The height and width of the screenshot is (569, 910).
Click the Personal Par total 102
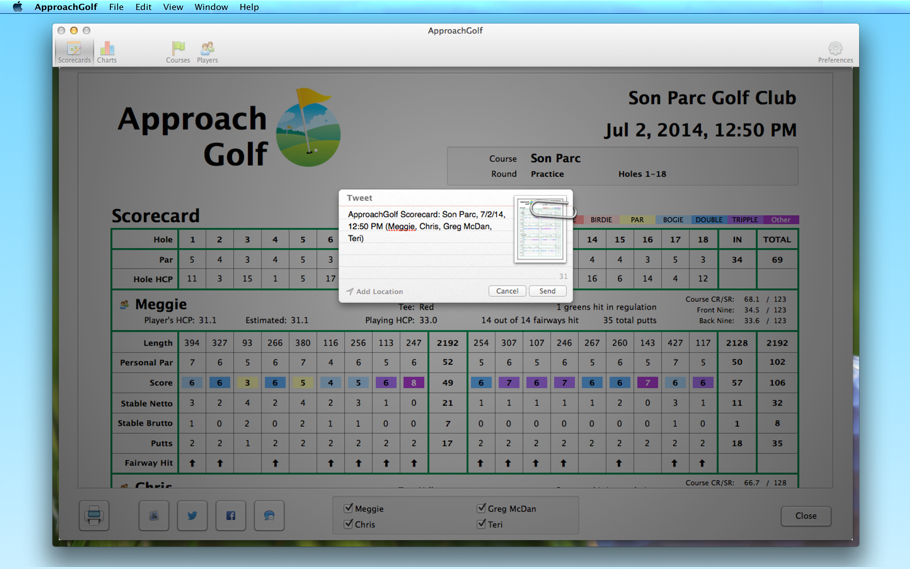click(x=777, y=362)
